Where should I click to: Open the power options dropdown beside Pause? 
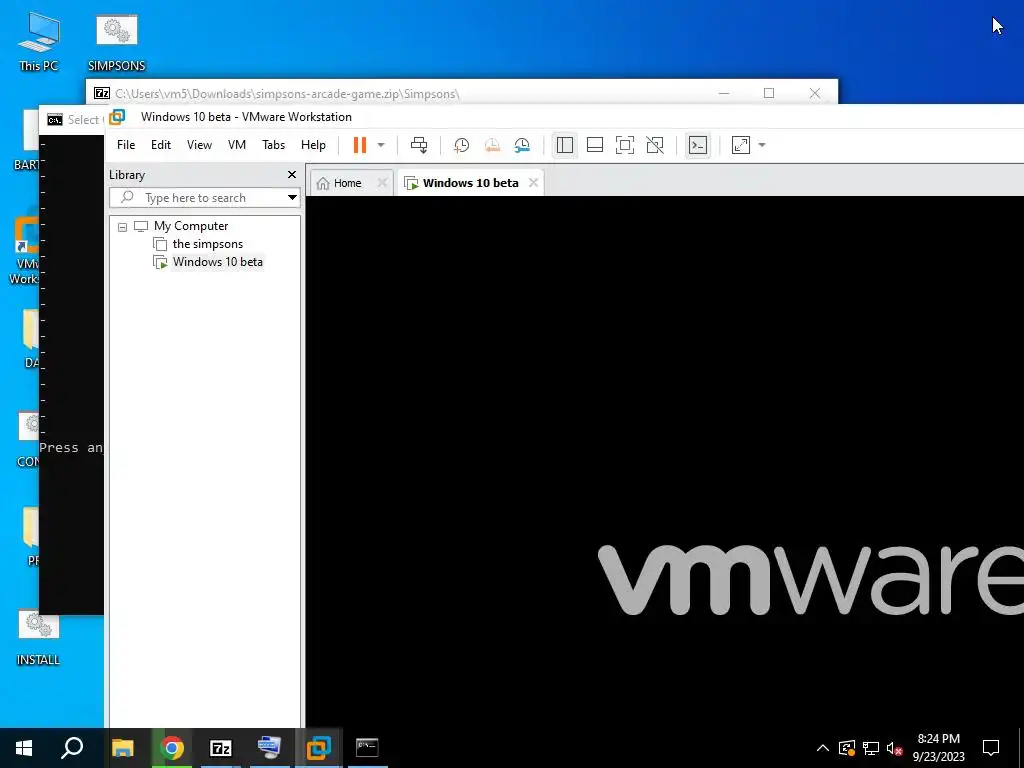click(381, 145)
